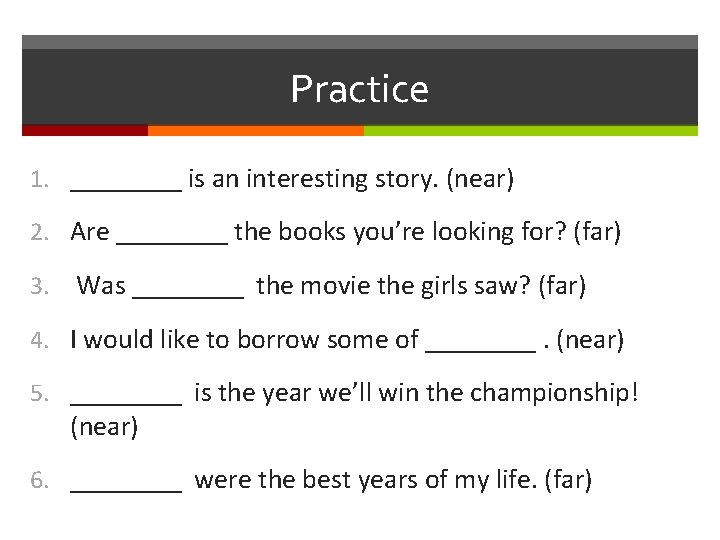
Task: Click the blank after 'some of'
Action: [481, 342]
